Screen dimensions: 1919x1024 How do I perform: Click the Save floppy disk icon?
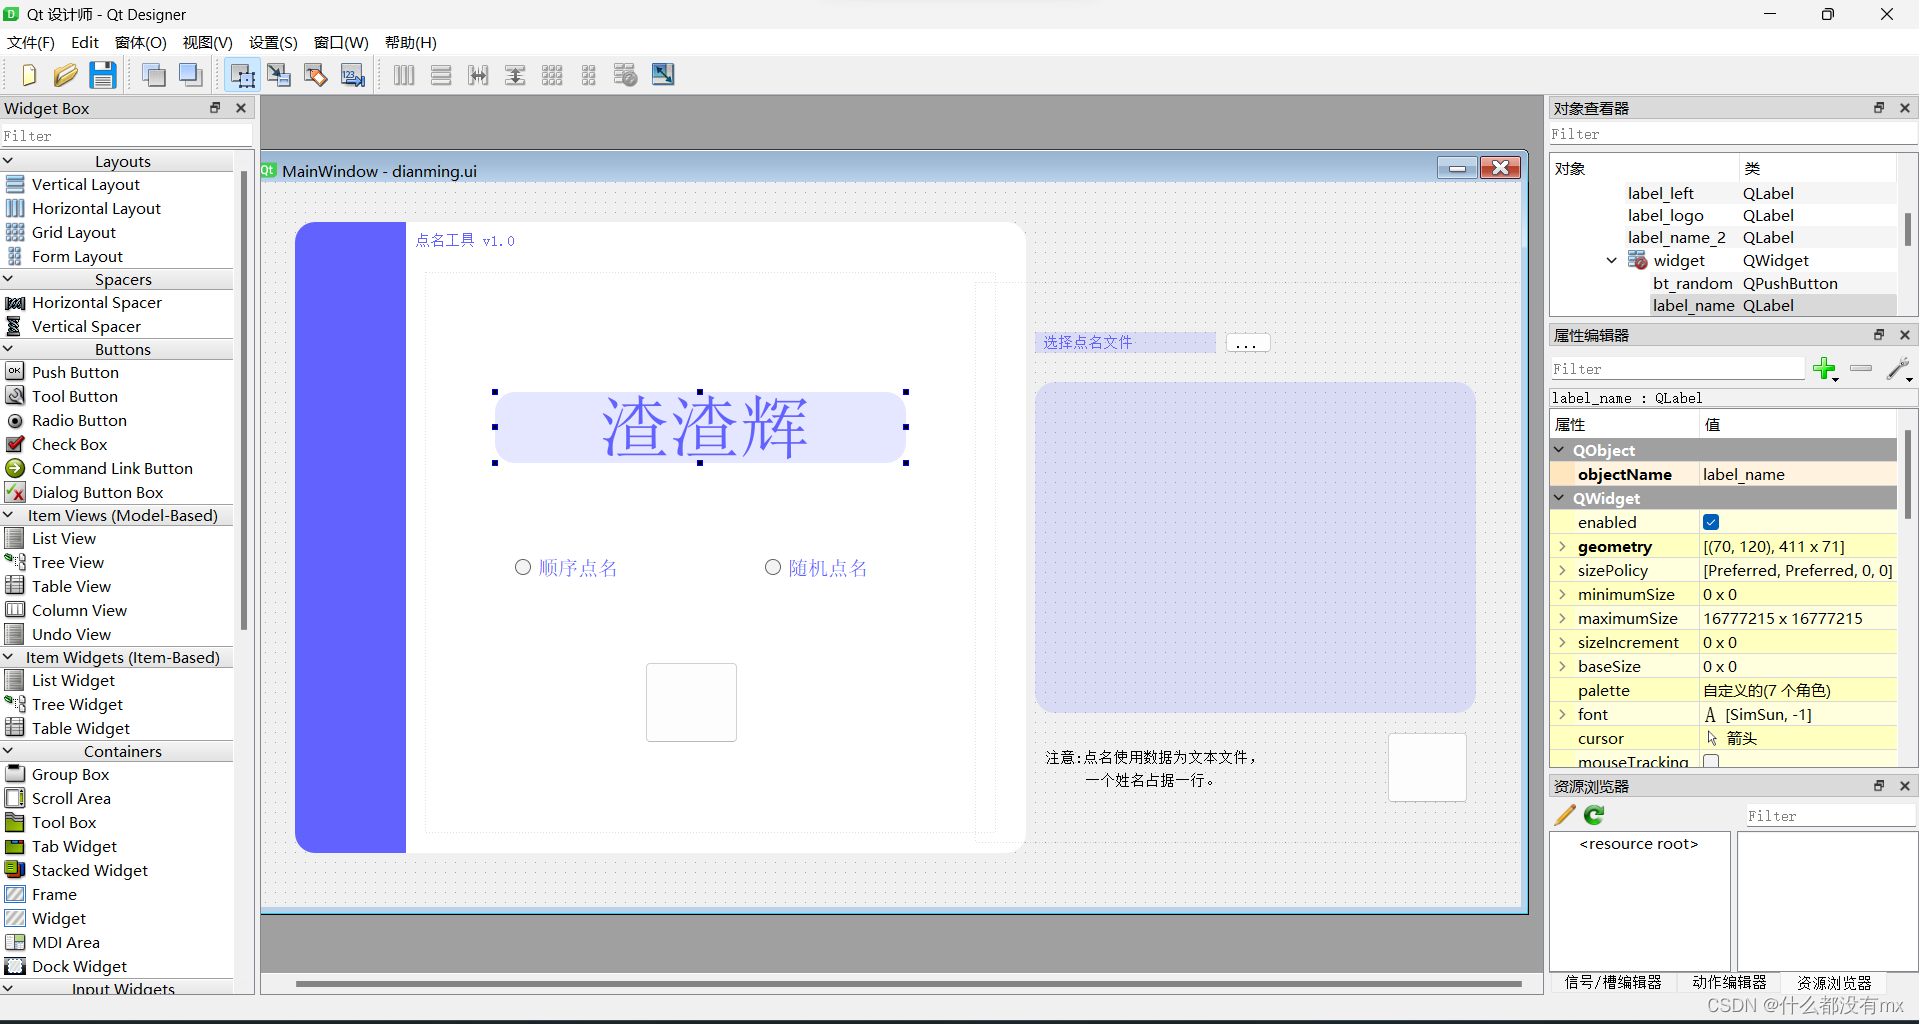(103, 75)
